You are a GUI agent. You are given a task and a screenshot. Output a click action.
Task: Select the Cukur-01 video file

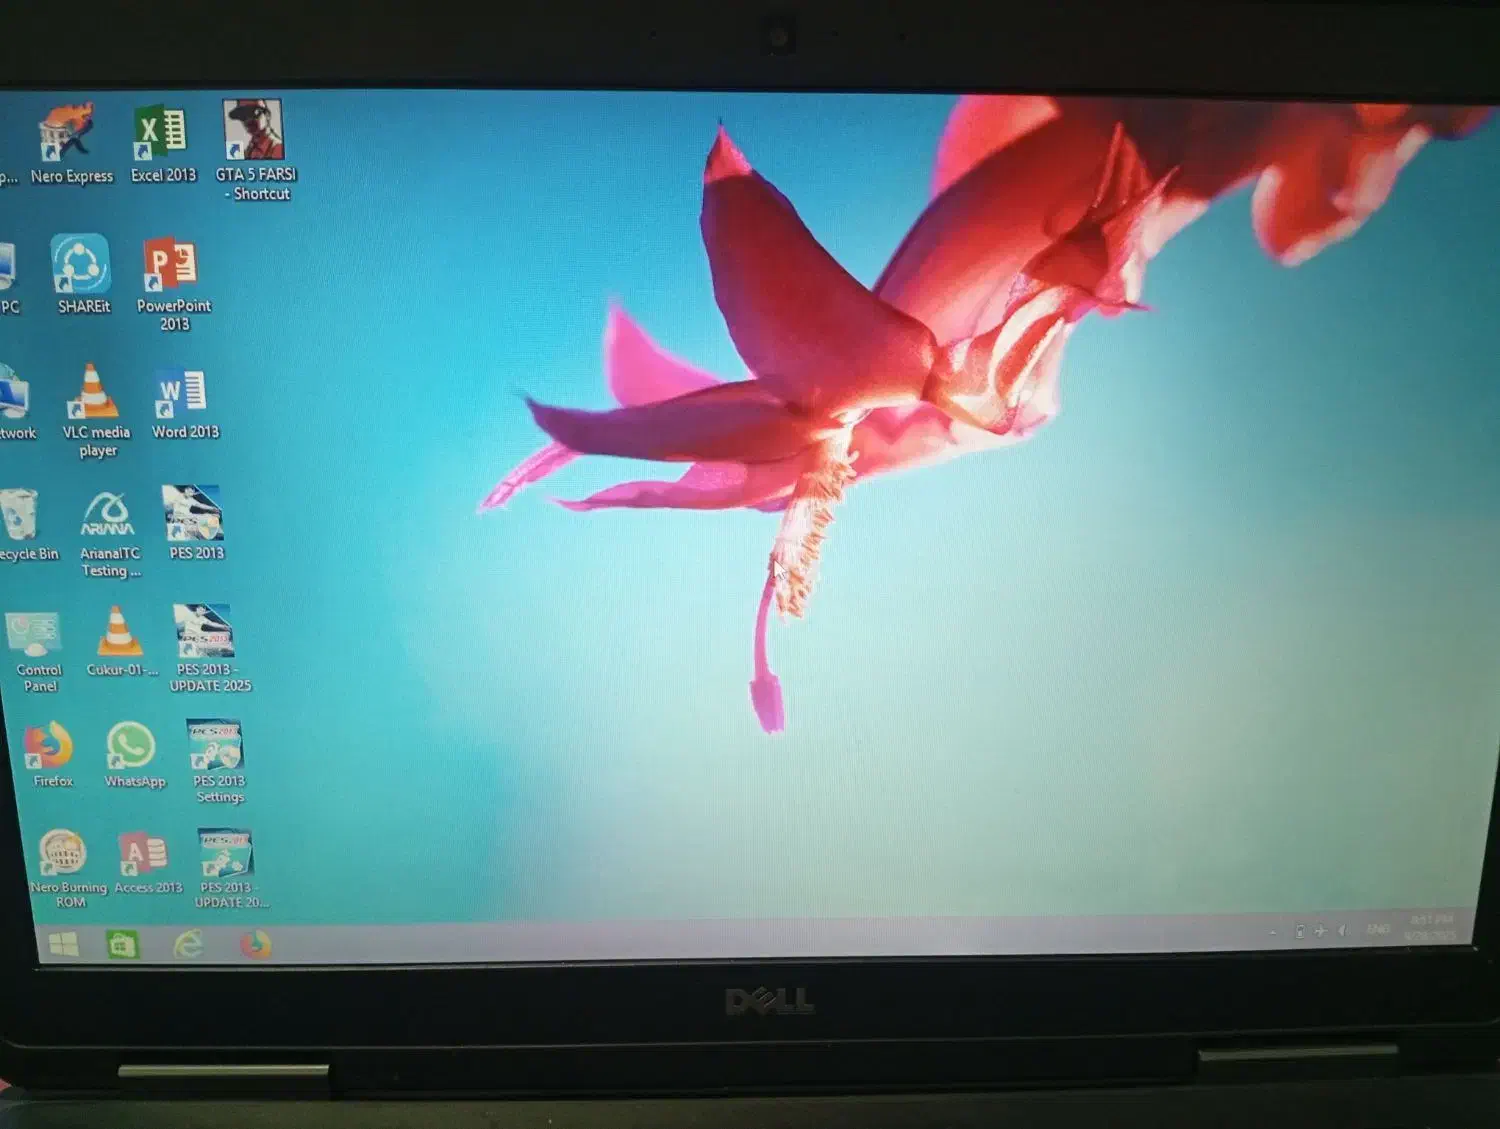click(x=118, y=633)
